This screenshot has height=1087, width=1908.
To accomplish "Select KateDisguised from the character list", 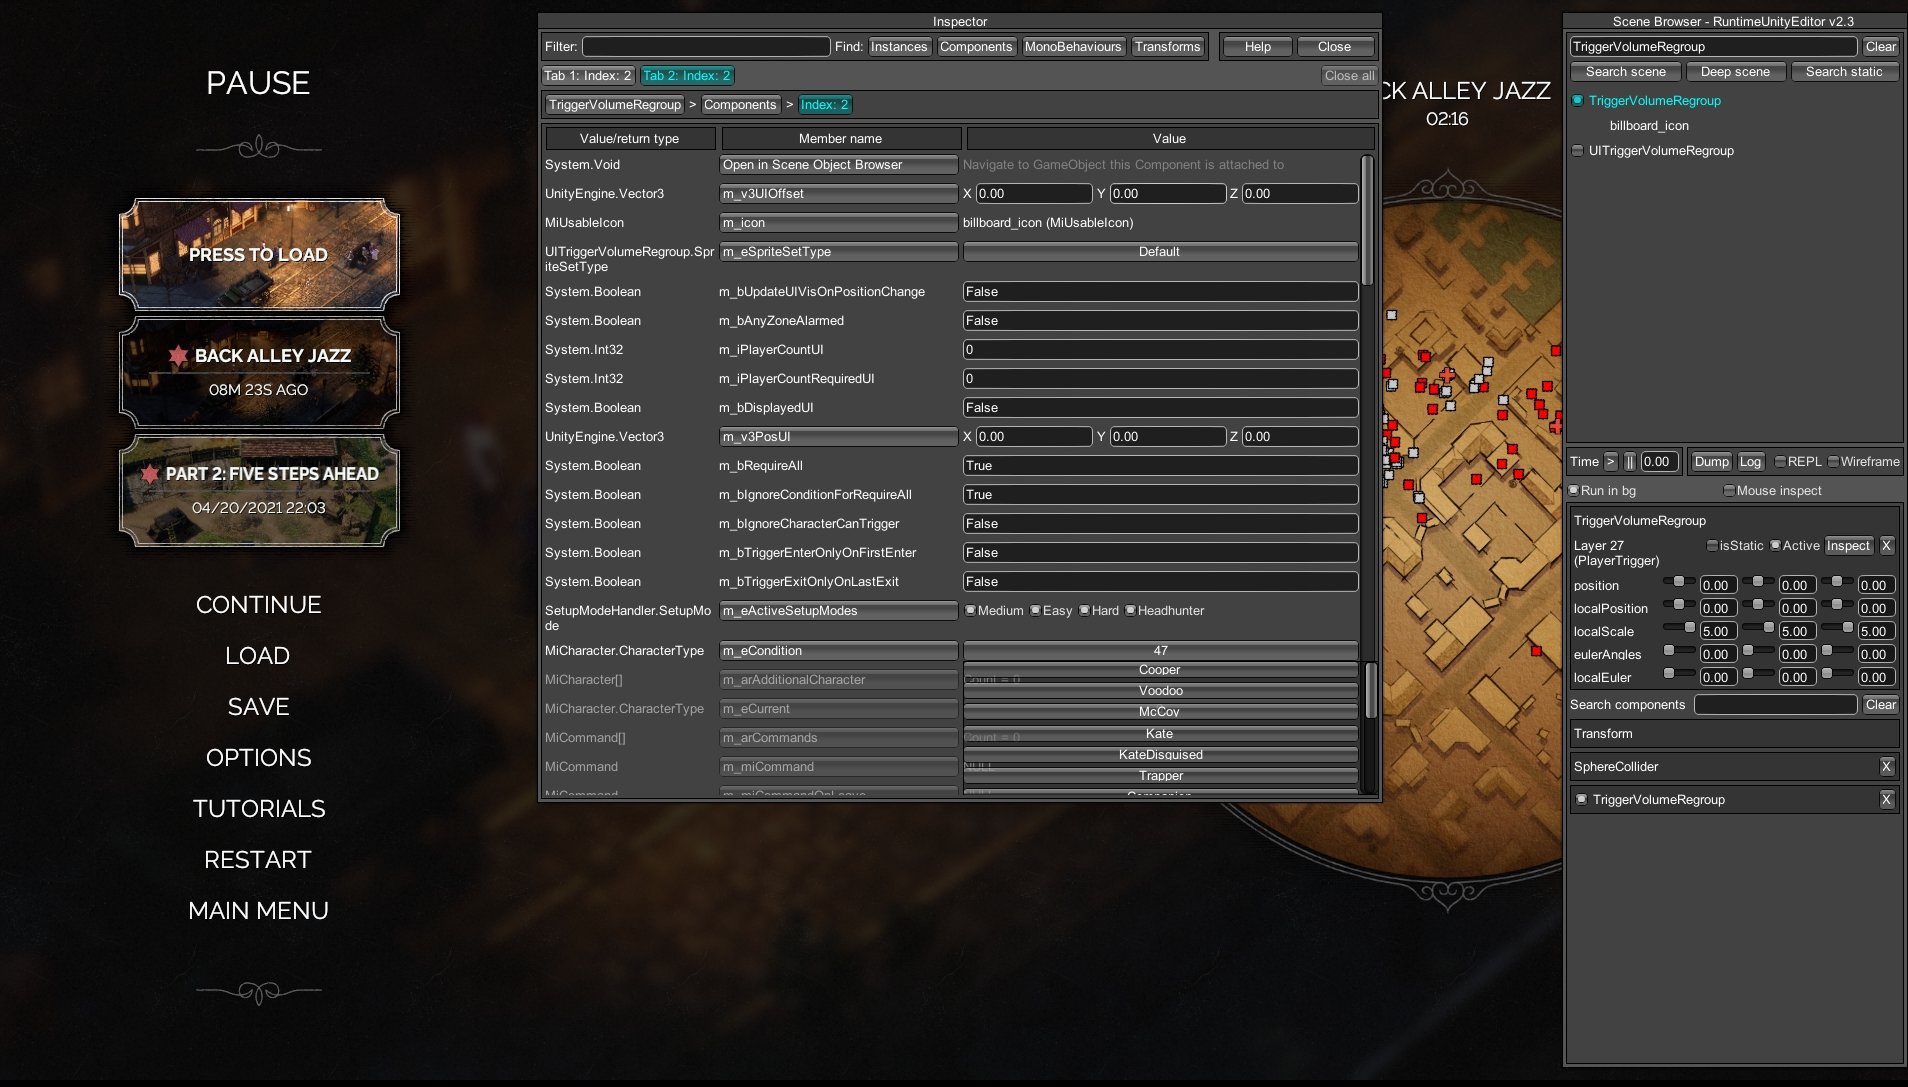I will click(1160, 754).
